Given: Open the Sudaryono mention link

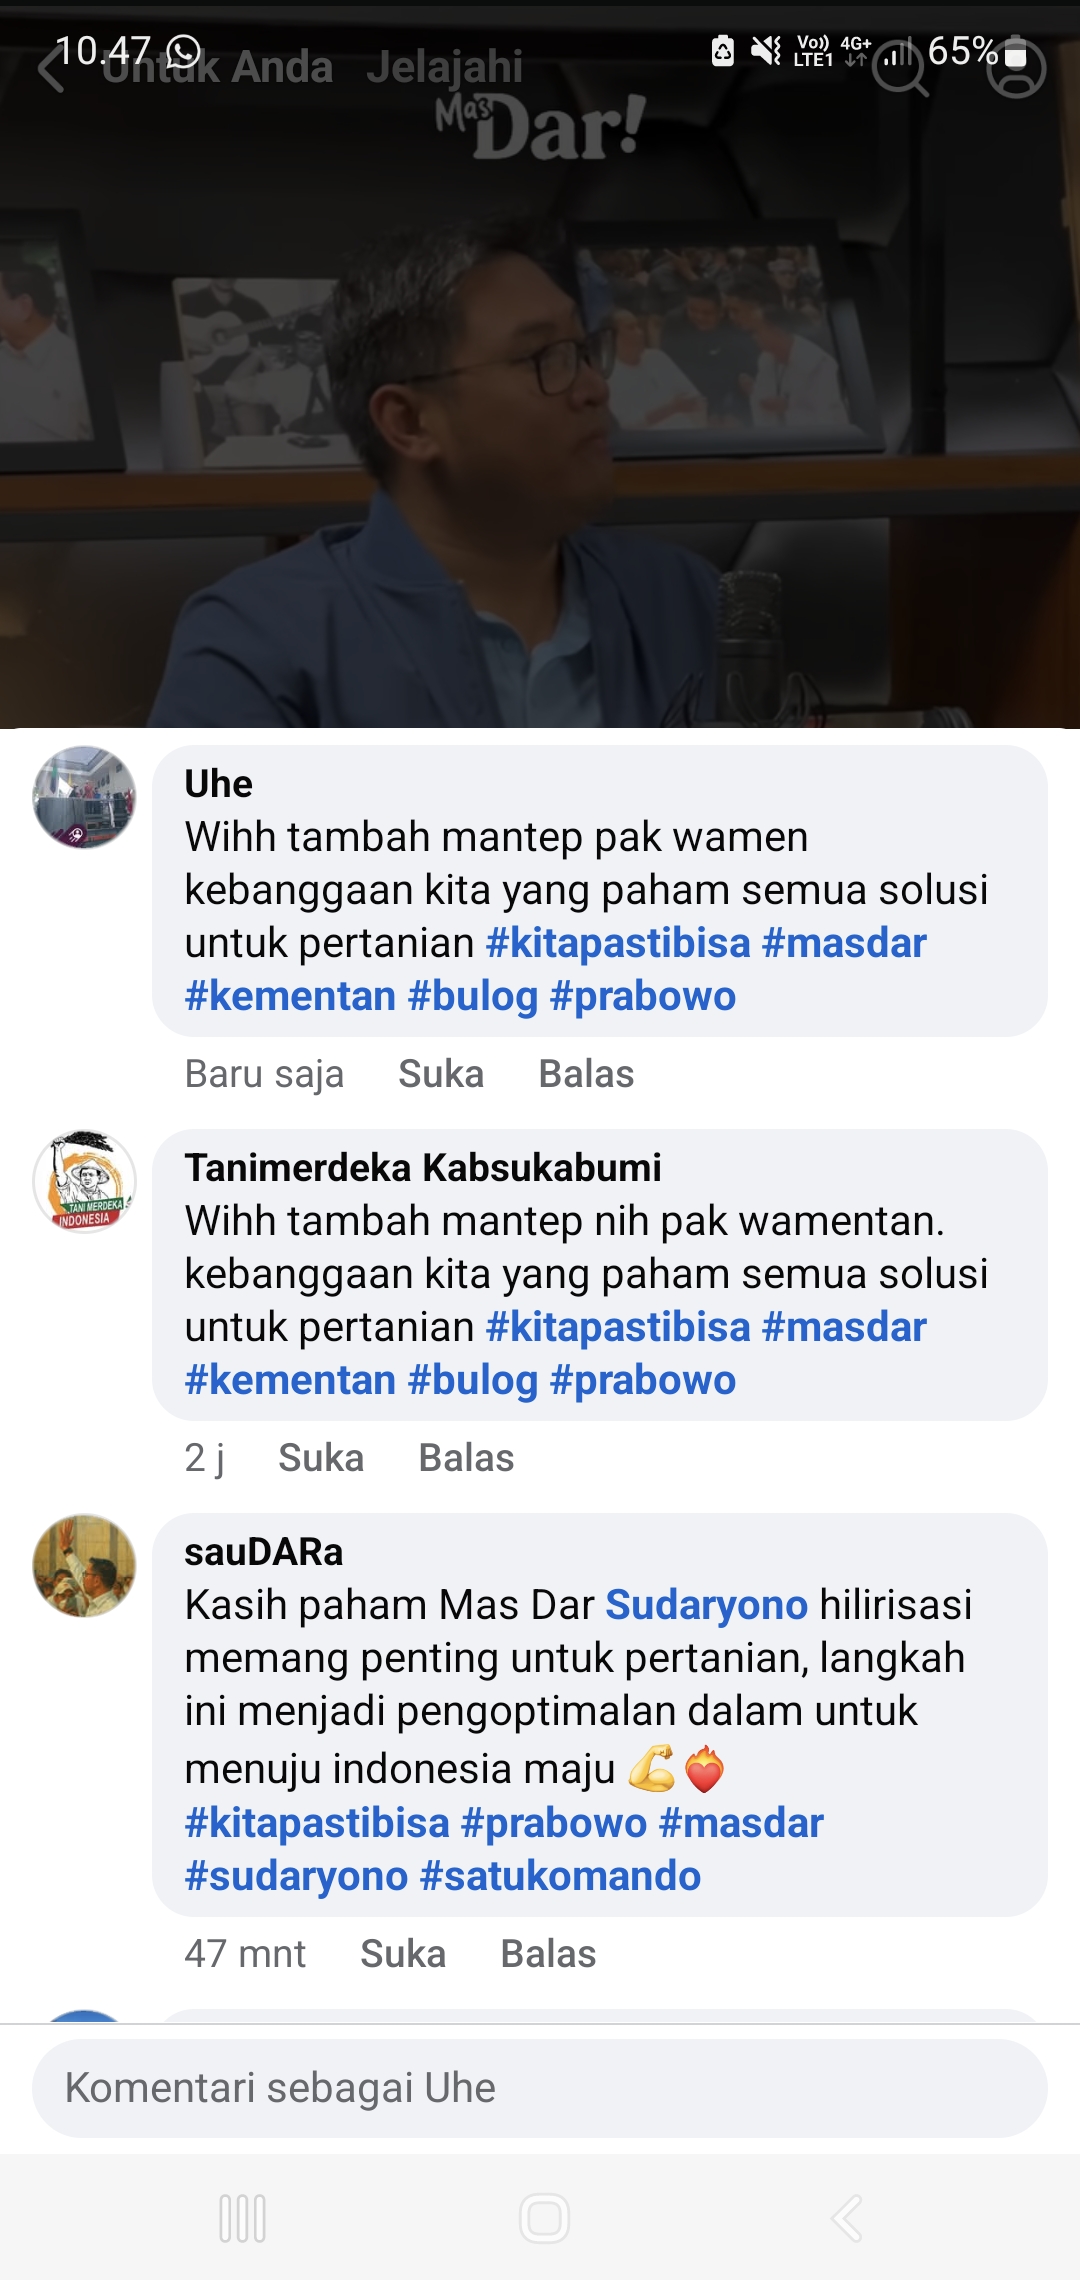Looking at the screenshot, I should click(x=706, y=1605).
